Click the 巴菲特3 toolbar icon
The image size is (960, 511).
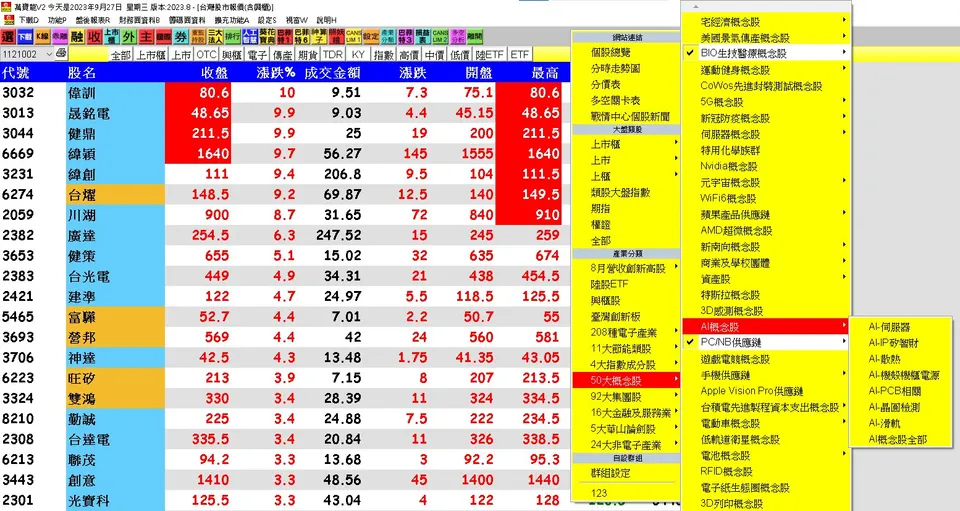(x=405, y=37)
